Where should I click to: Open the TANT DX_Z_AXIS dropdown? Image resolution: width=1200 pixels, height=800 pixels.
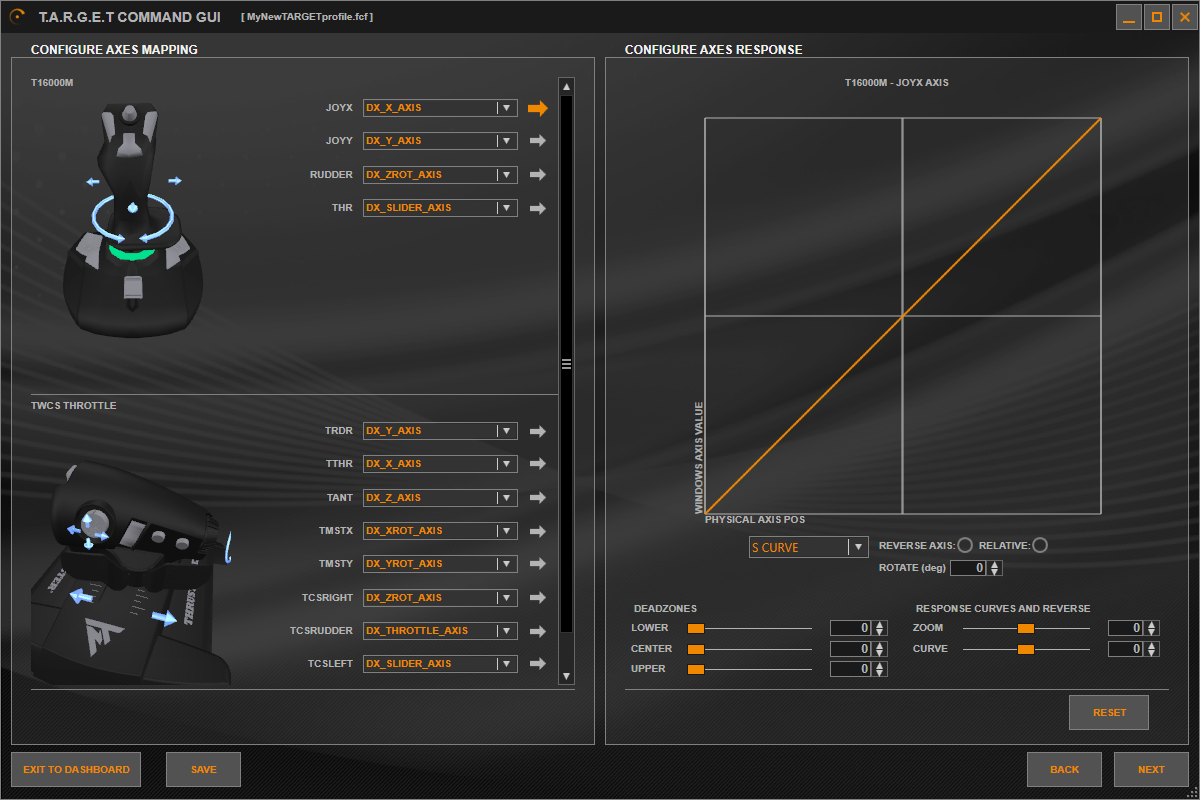click(x=440, y=498)
